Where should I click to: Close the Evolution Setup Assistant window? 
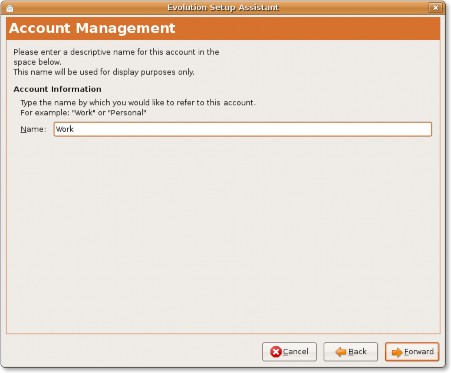coord(435,8)
